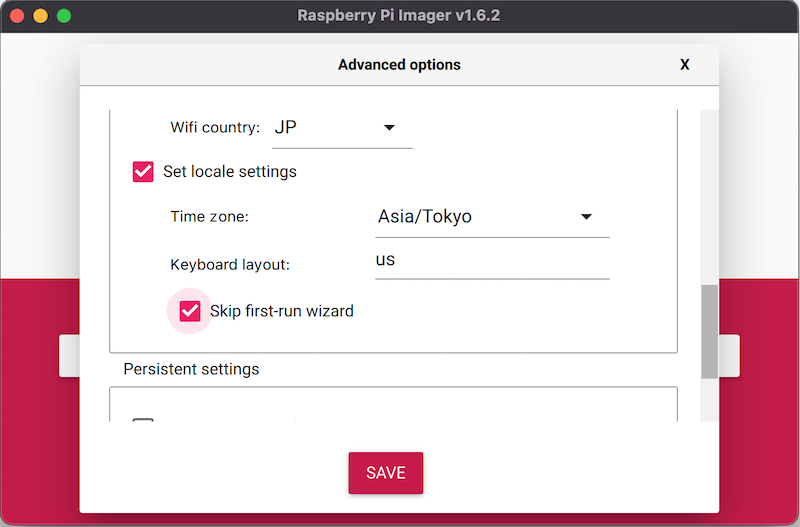Toggle Skip first-run wizard checkbox
The height and width of the screenshot is (527, 800).
click(x=190, y=311)
